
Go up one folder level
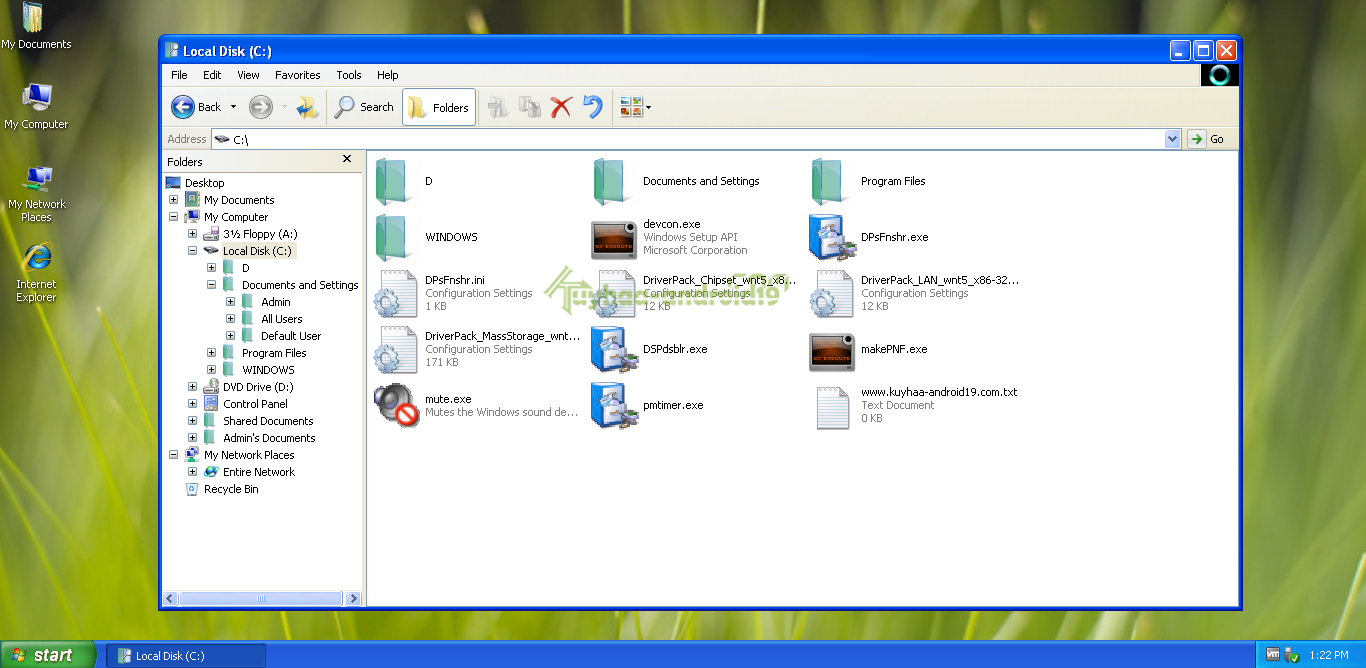click(307, 107)
